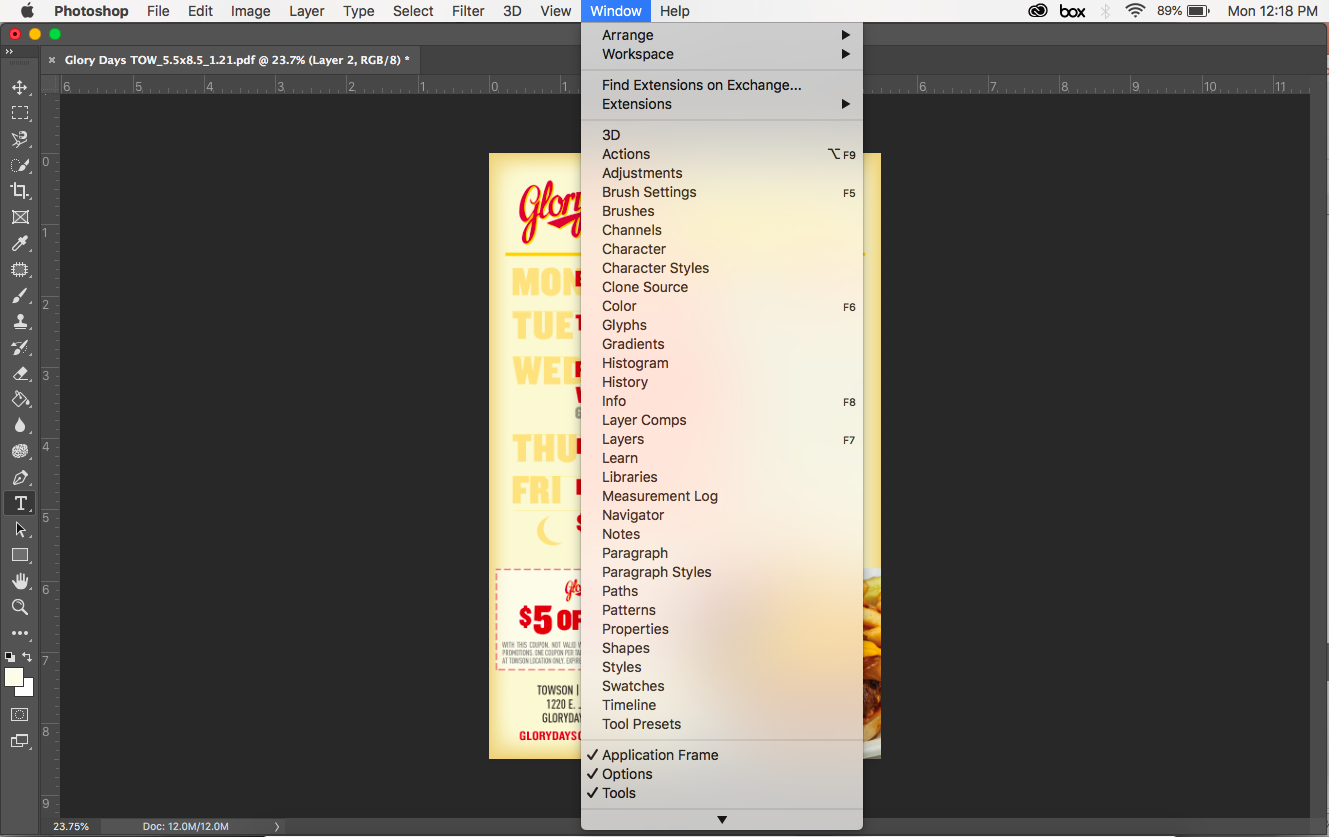Select the Eyedropper tool

pos(20,243)
